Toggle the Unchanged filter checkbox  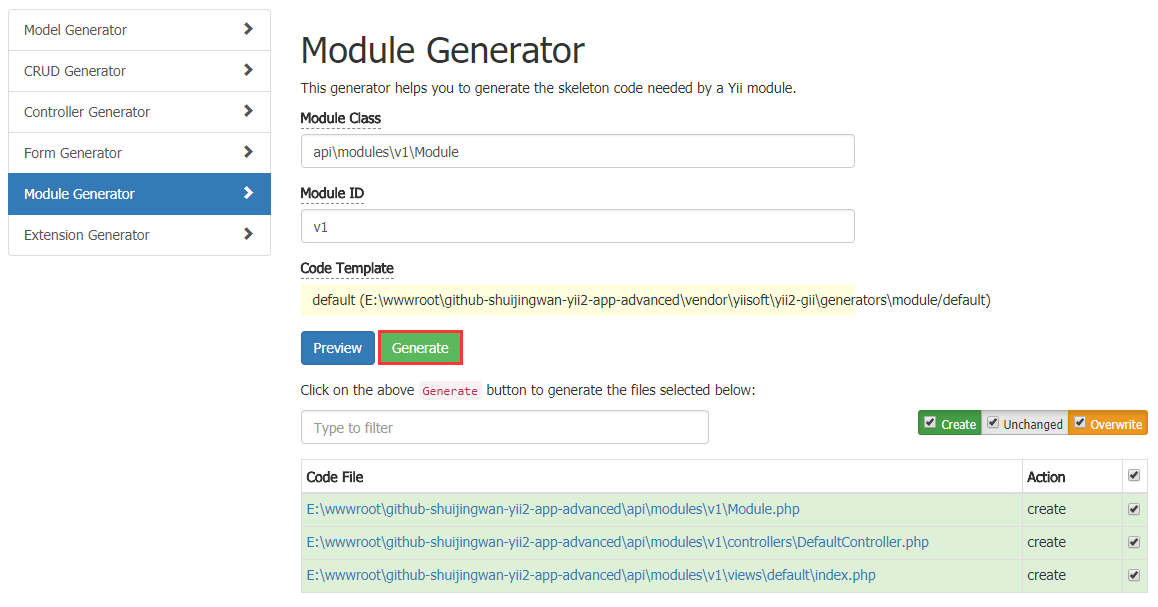click(x=993, y=422)
